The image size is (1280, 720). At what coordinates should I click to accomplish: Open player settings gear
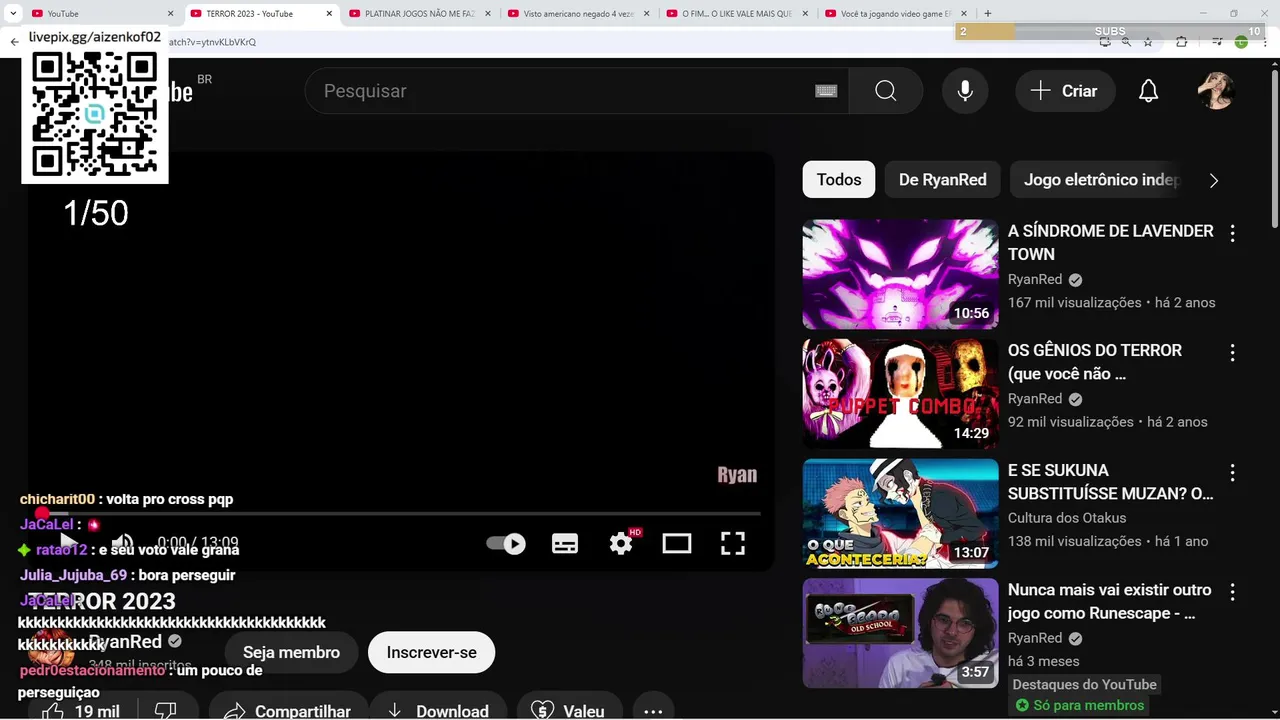click(621, 543)
